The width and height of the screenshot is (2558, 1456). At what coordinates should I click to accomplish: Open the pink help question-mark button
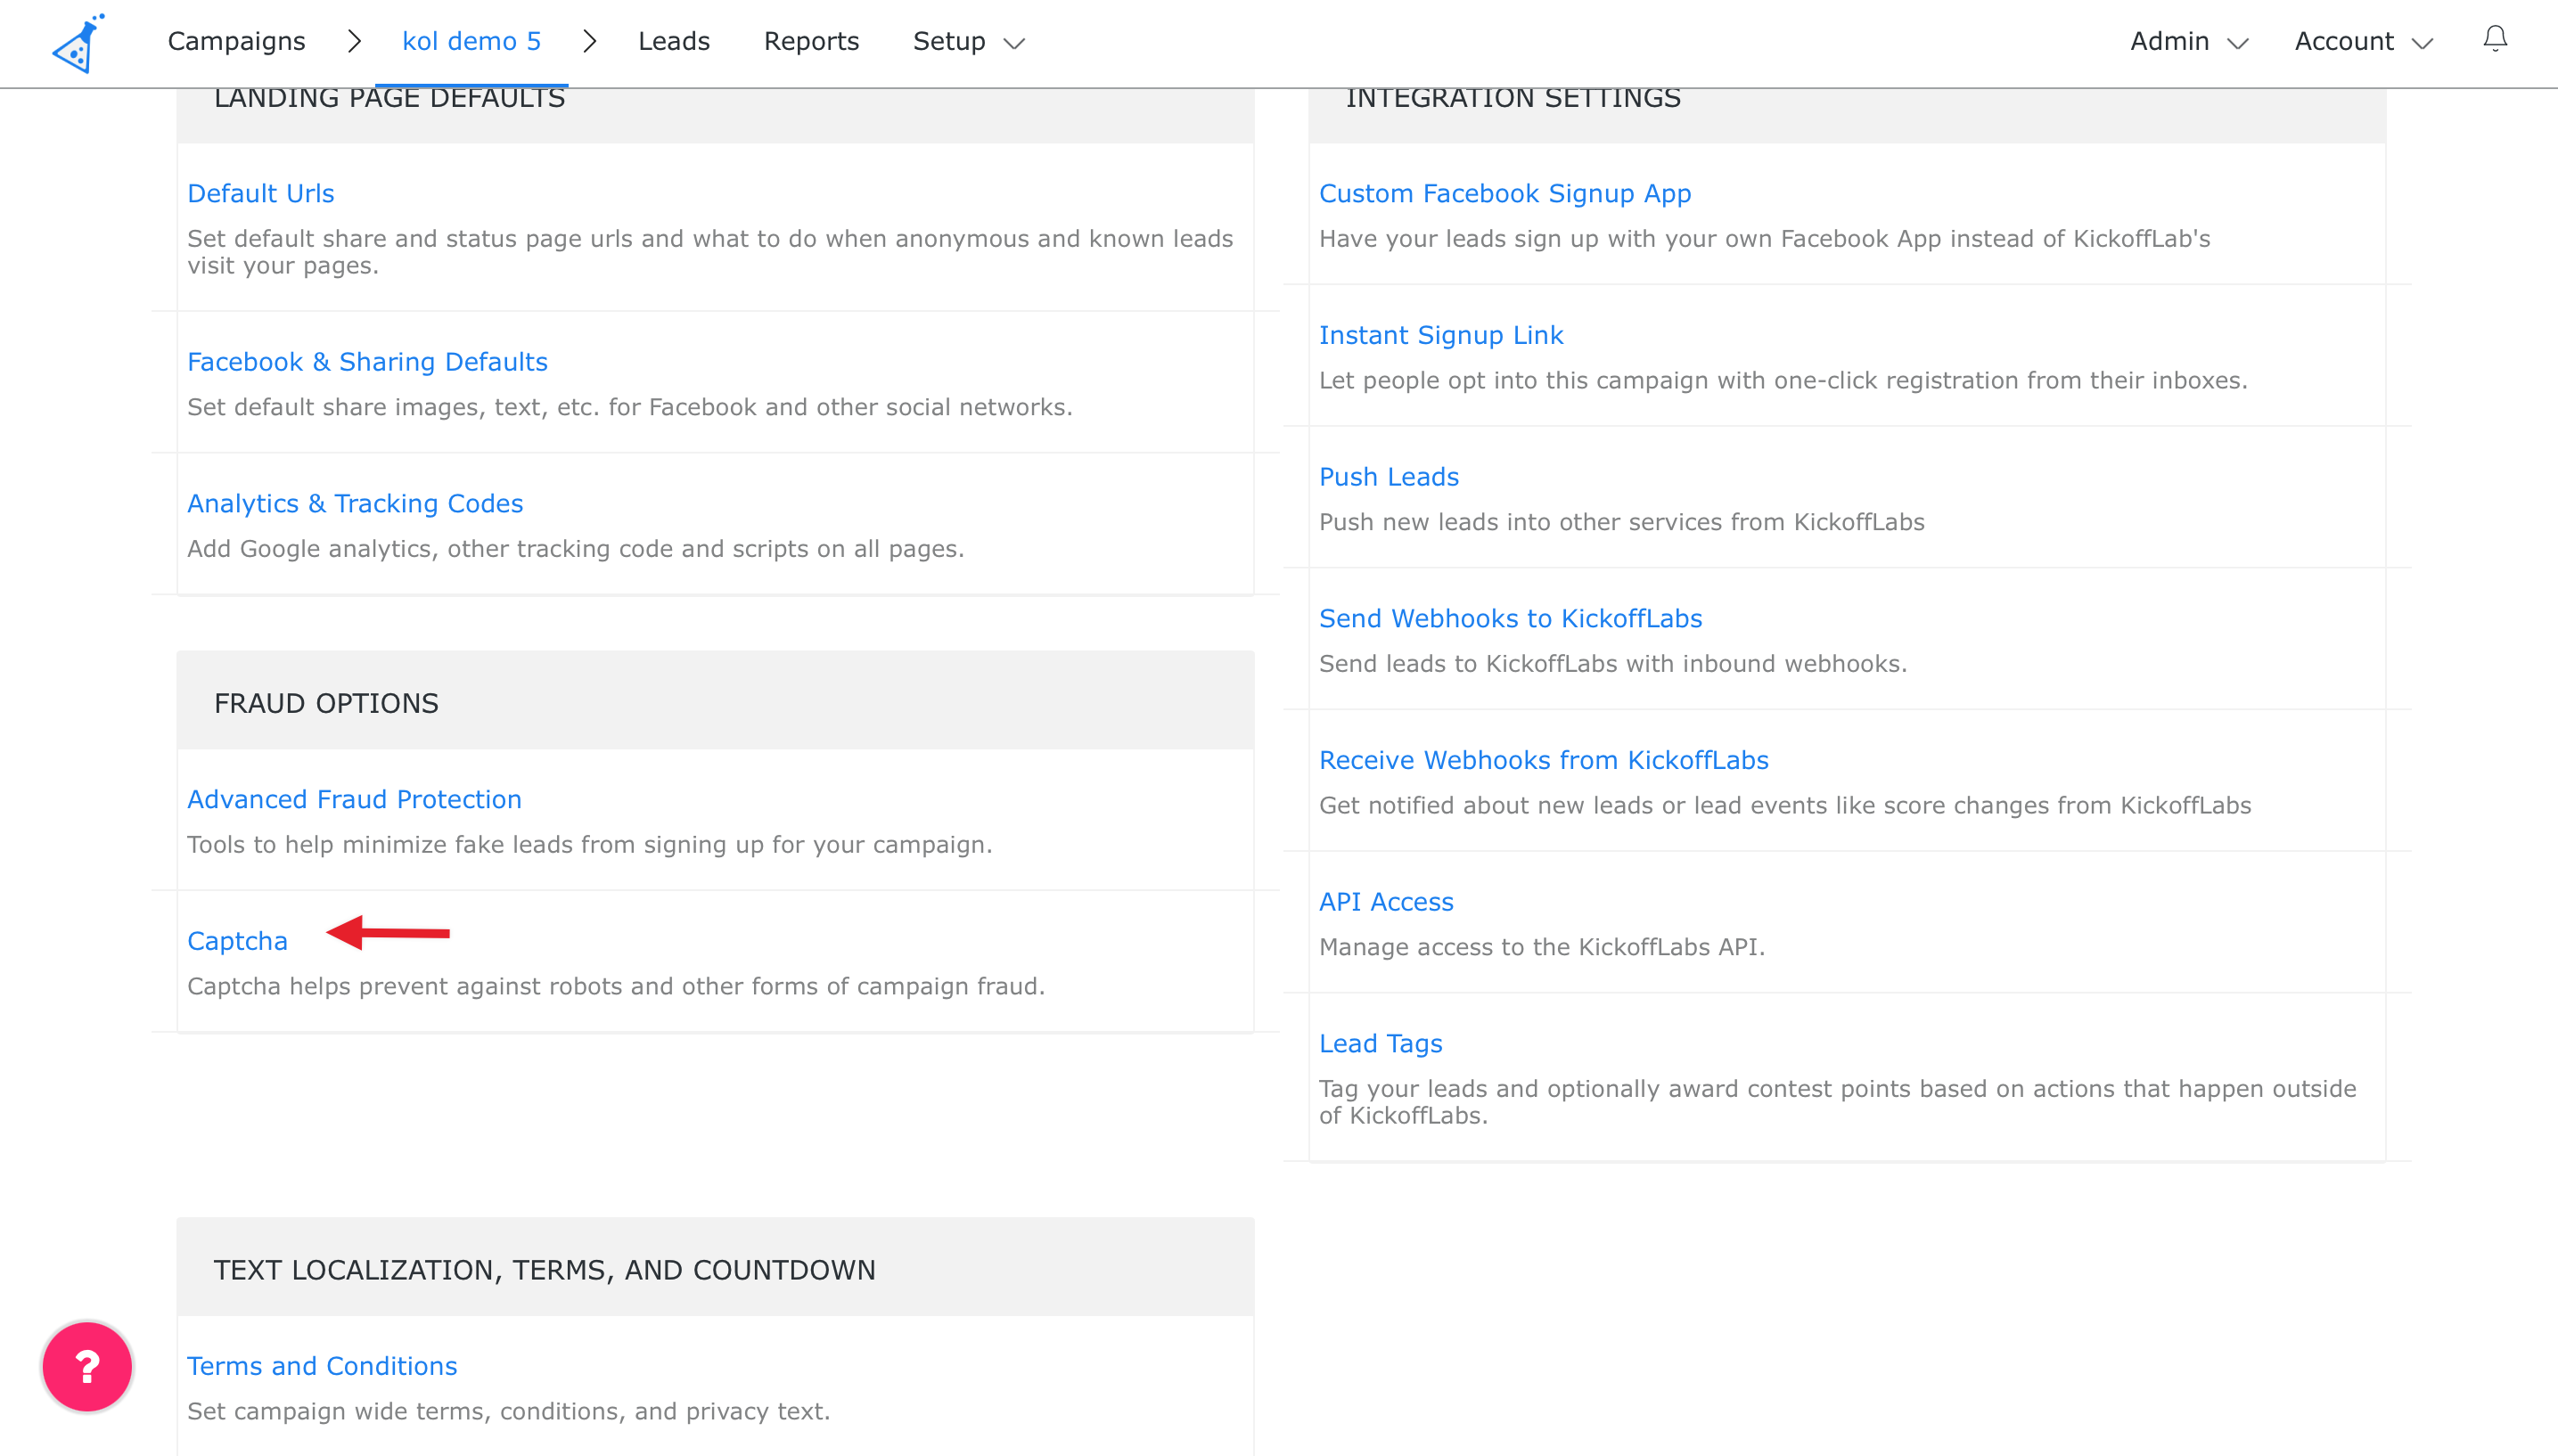pos(87,1366)
